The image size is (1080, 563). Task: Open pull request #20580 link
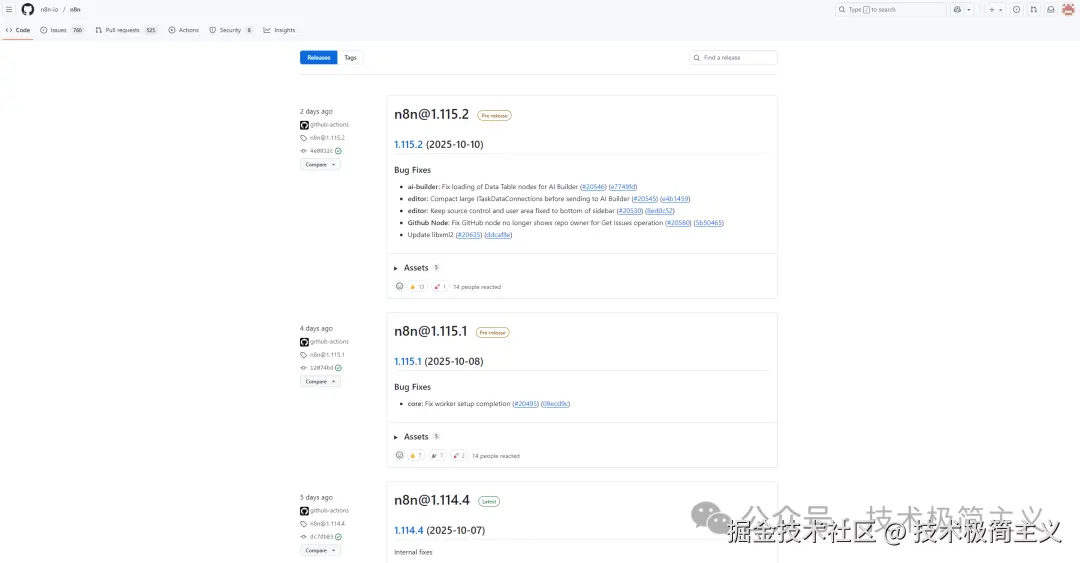pos(678,223)
